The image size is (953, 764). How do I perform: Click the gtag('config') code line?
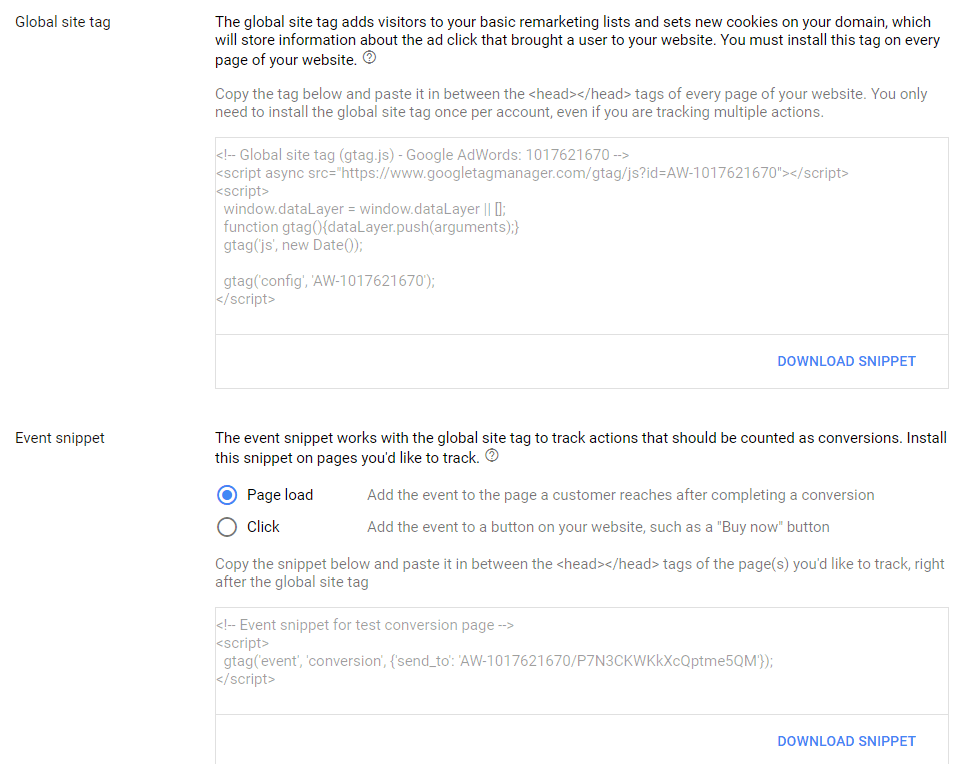329,281
